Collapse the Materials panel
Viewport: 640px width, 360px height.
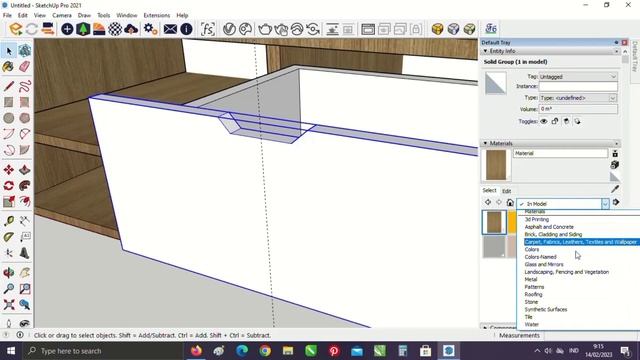(x=485, y=143)
